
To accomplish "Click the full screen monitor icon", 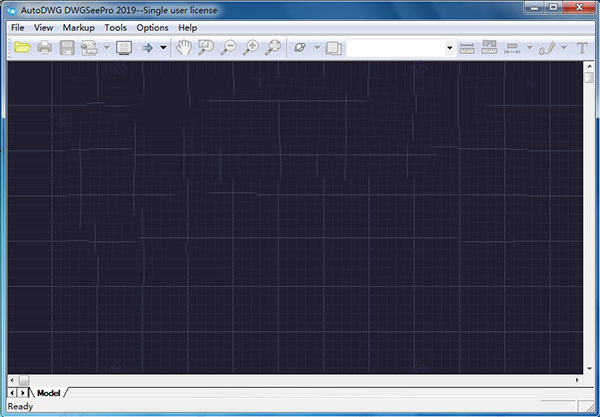I will coord(124,48).
